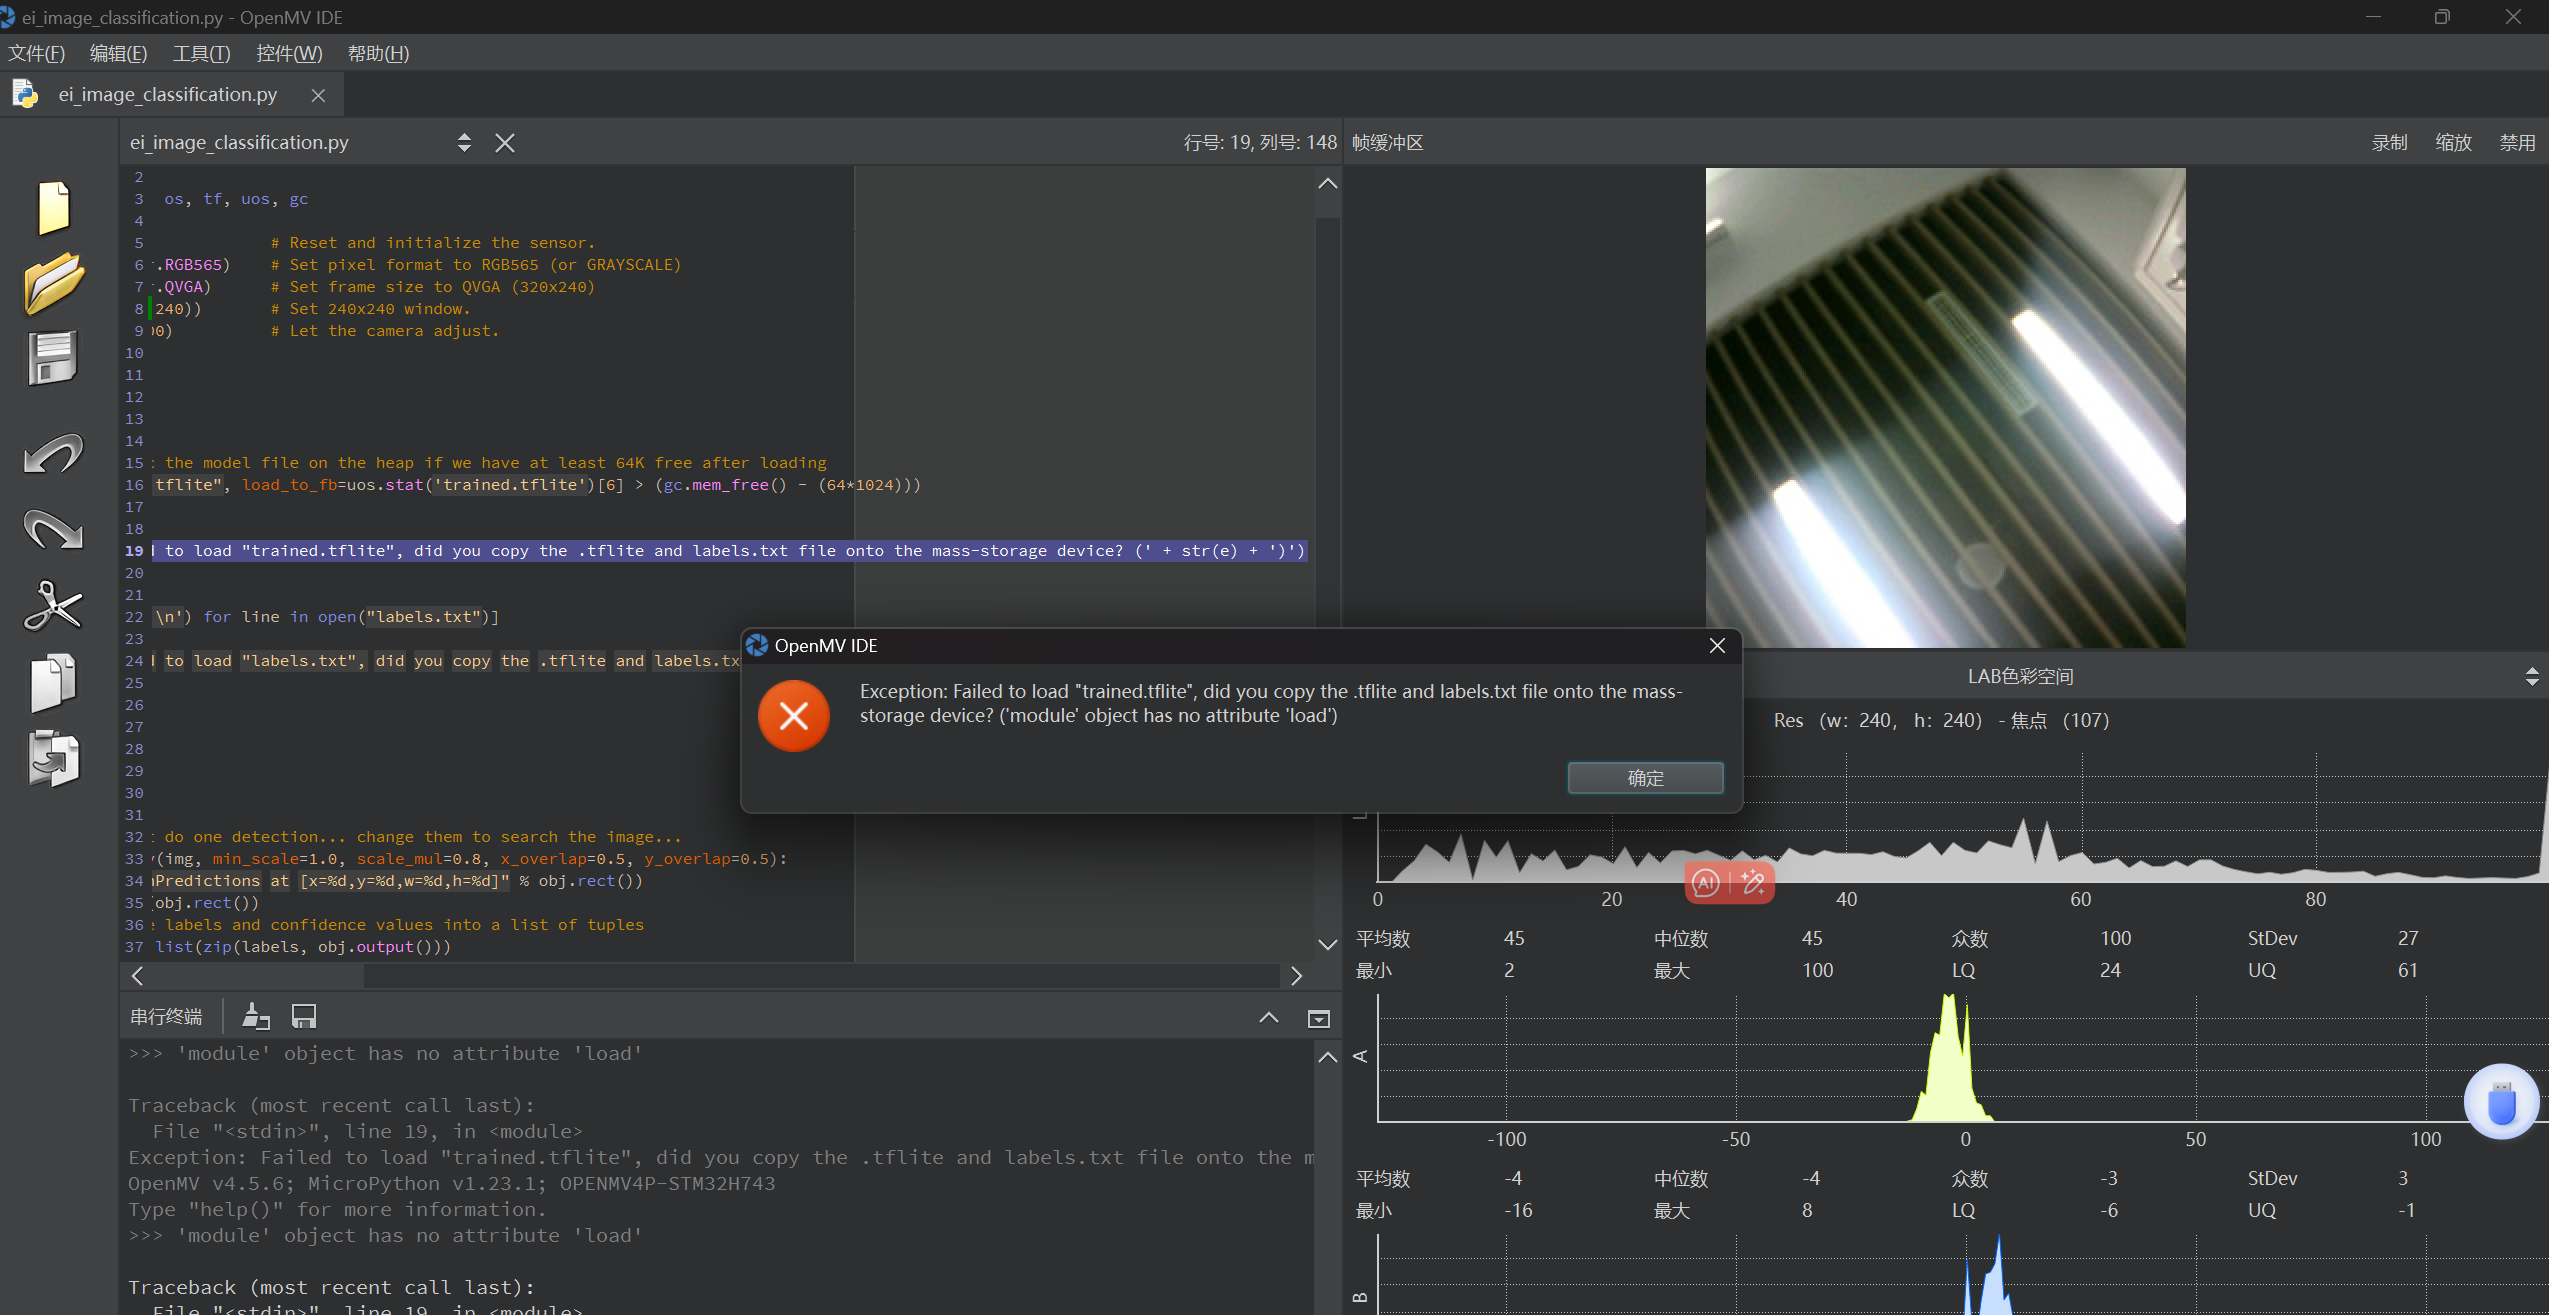Click the camera frame buffer preview image
Viewport: 2549px width, 1315px height.
pos(1945,408)
